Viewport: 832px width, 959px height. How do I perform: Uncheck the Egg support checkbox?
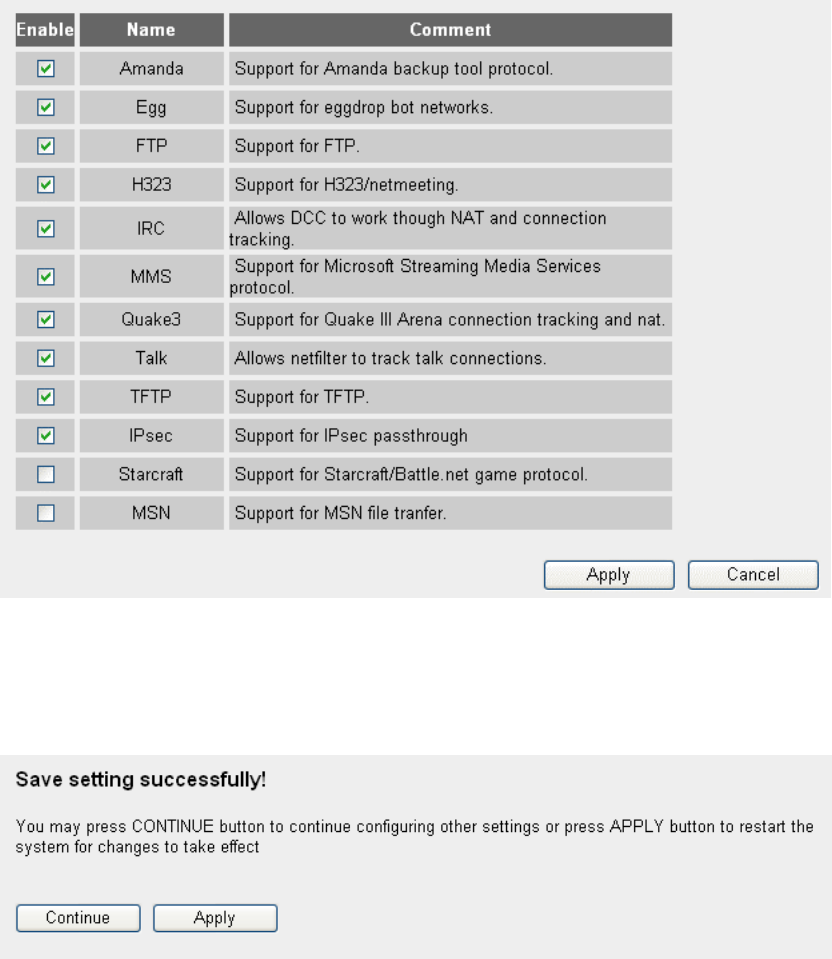[x=45, y=107]
